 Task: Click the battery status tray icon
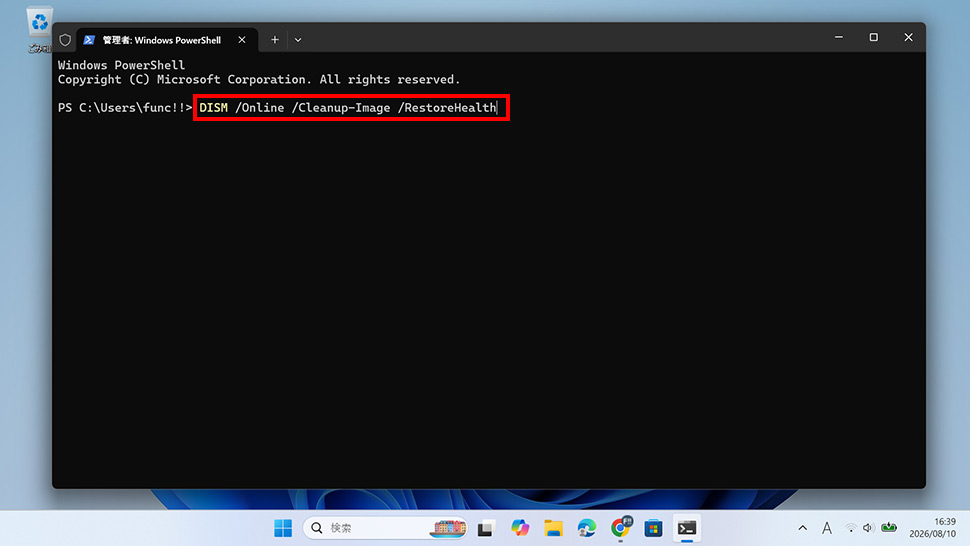tap(889, 527)
